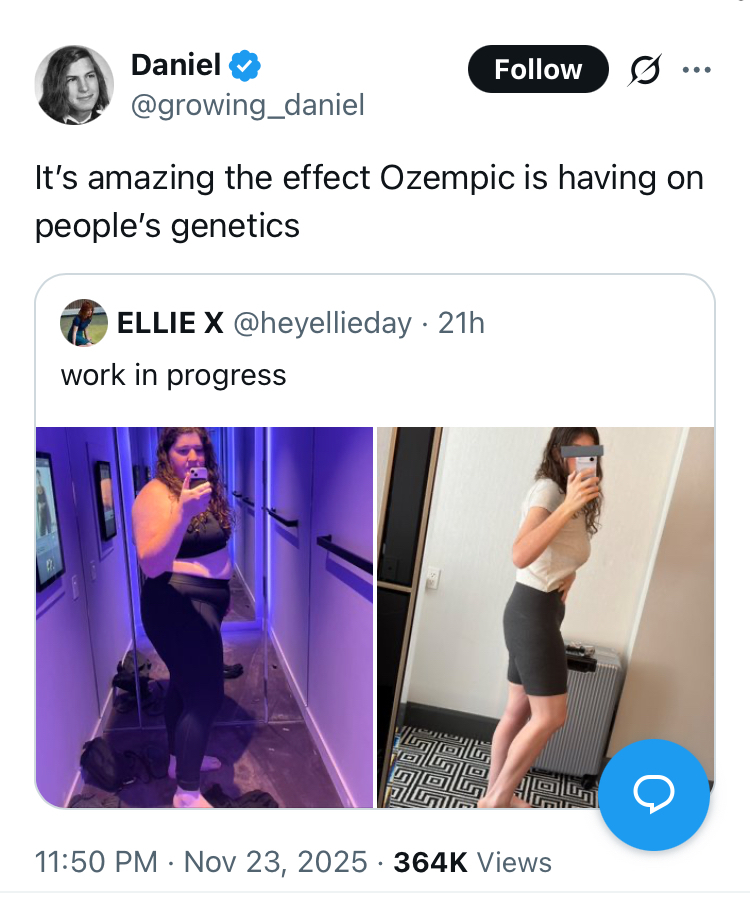Open the quoted "work in progress" text
This screenshot has width=750, height=901.
click(x=174, y=375)
